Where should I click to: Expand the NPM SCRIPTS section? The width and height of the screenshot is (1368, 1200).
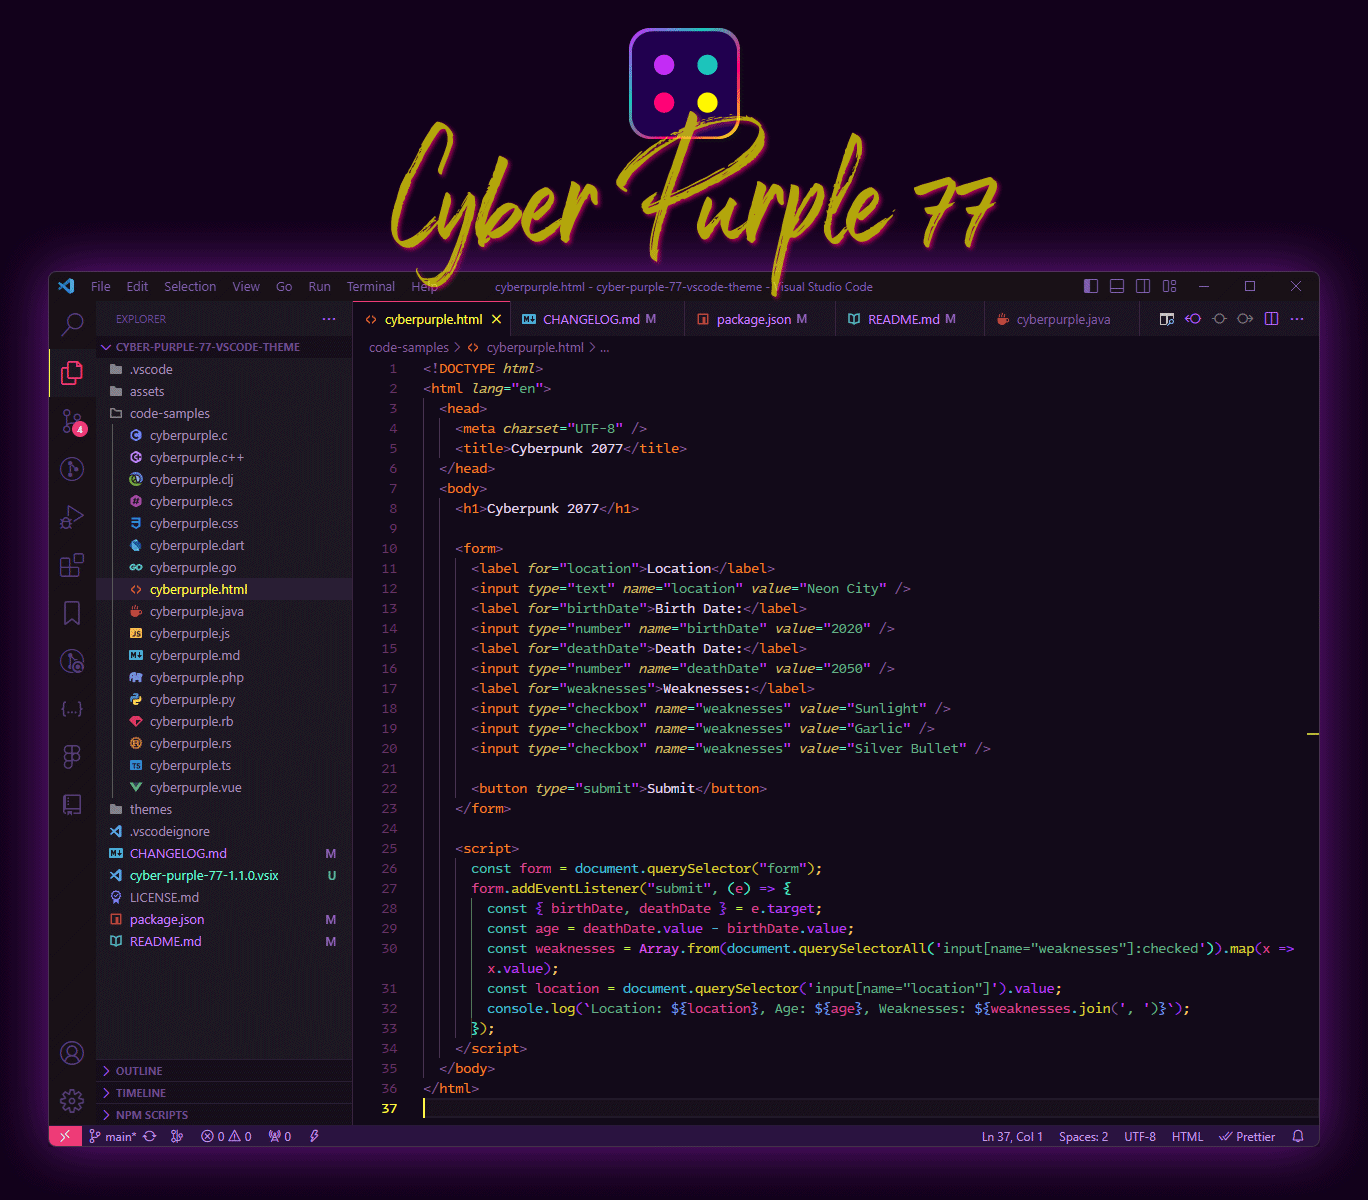click(x=224, y=1115)
